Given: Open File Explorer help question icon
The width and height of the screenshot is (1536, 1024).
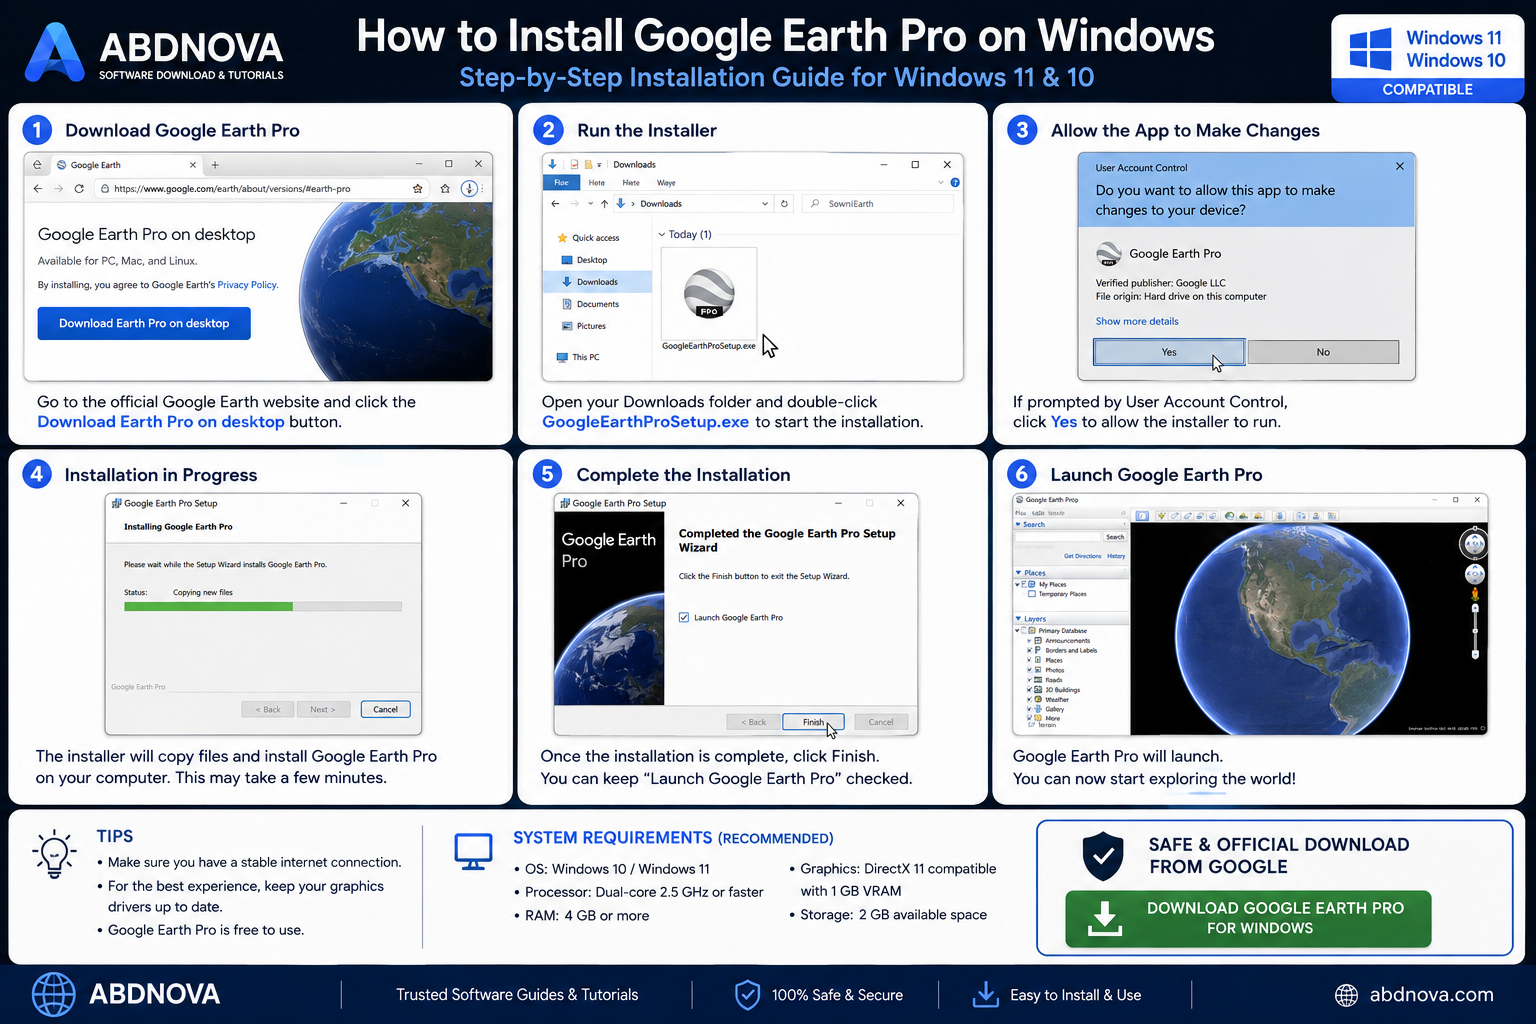Looking at the screenshot, I should (955, 182).
